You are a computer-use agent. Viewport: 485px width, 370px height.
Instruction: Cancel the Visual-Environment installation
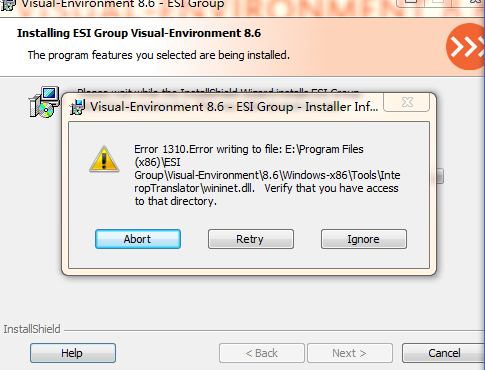[x=443, y=353]
